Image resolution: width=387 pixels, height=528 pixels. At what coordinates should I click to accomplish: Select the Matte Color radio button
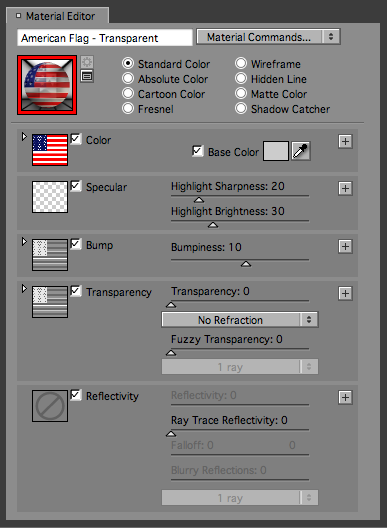pos(241,93)
